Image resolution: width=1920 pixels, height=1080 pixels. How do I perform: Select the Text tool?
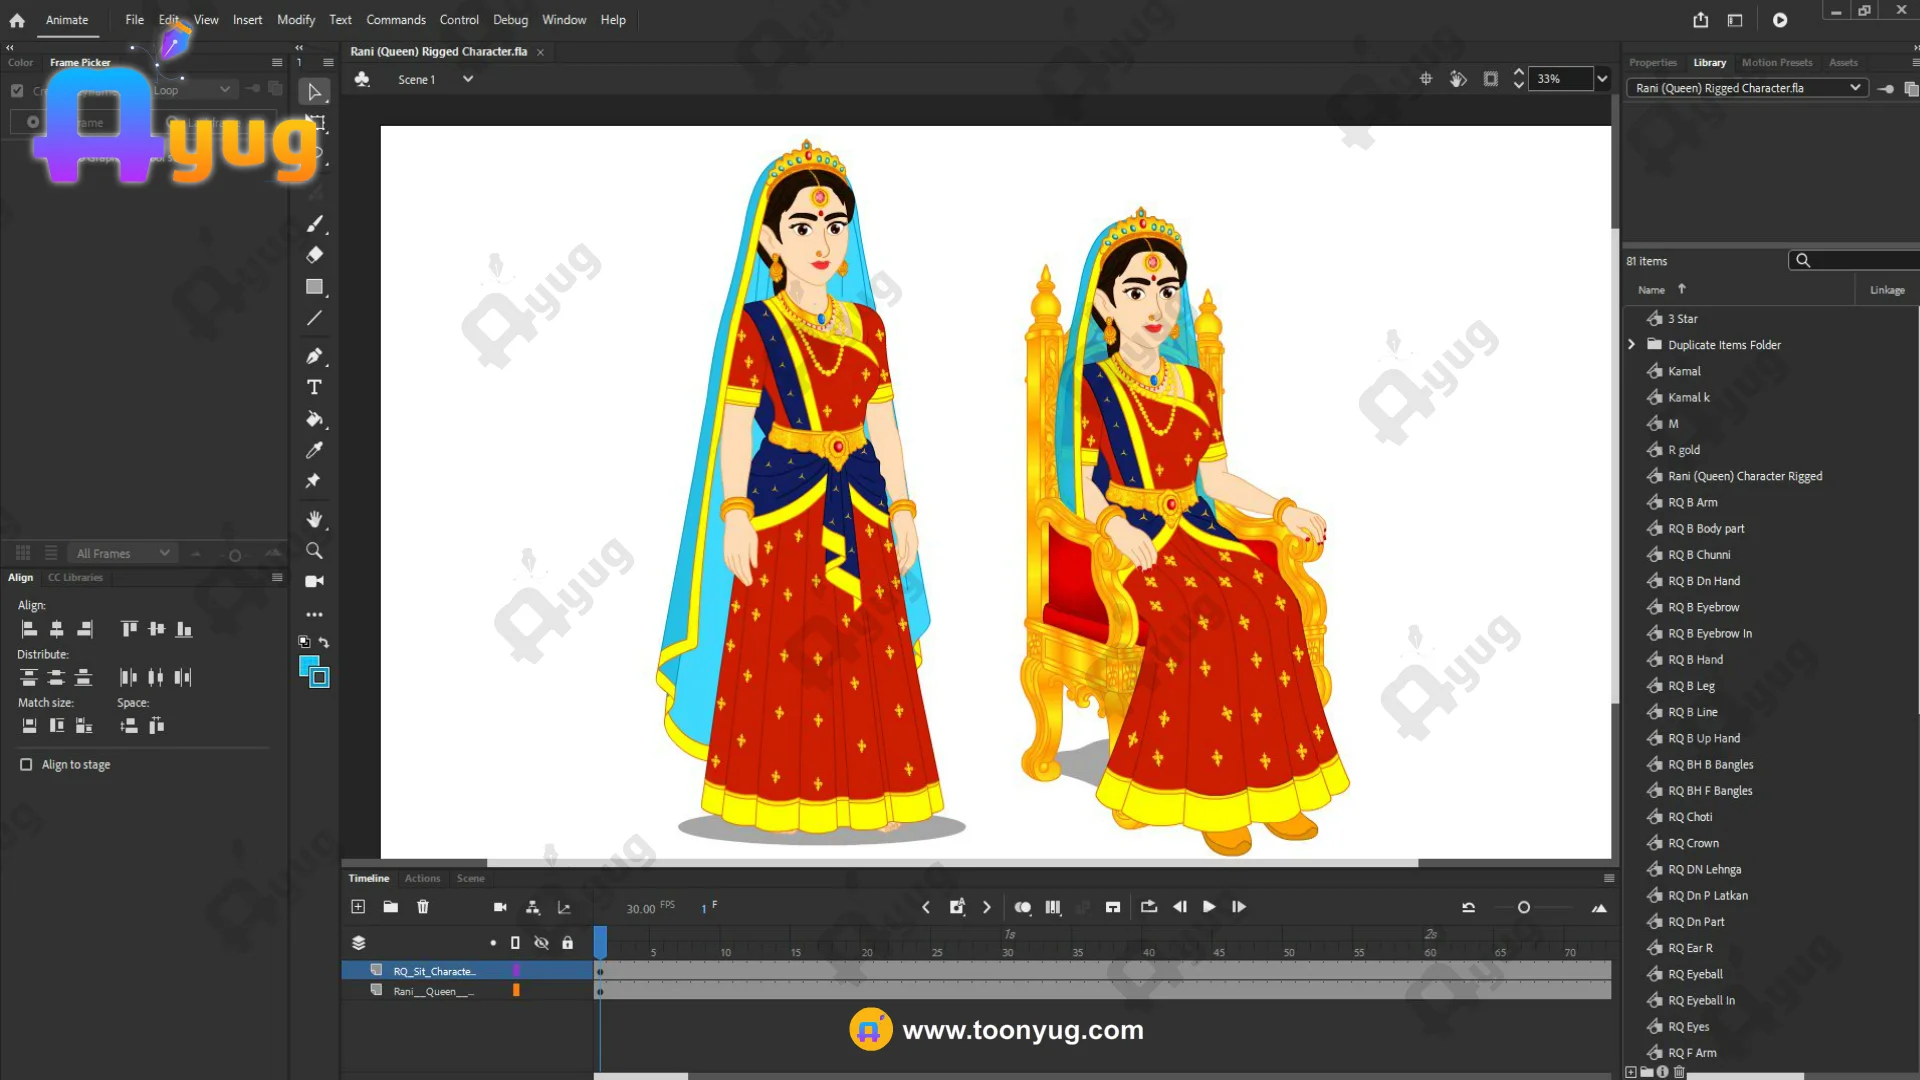(314, 387)
